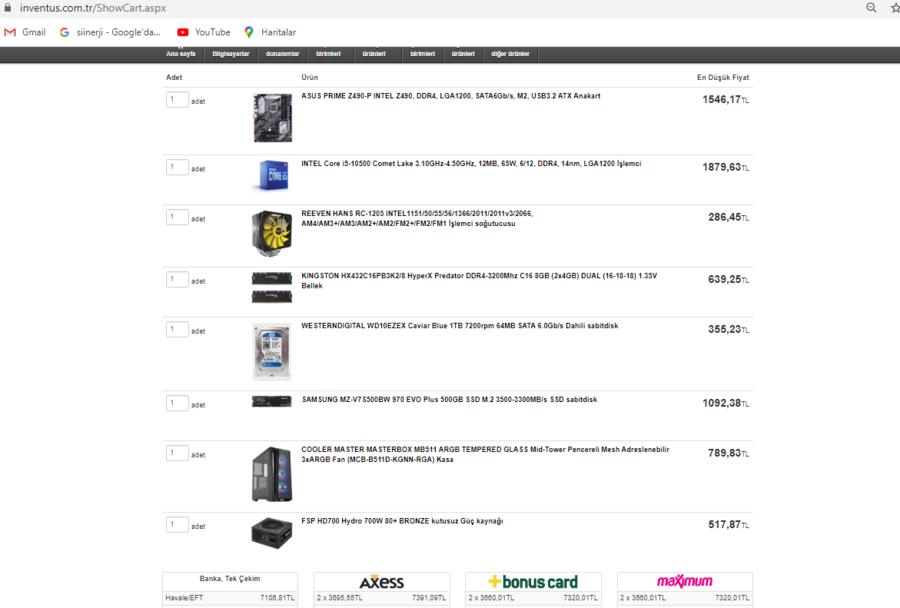Open the INTEL Core i5-10500 Comet Lake link
900x608 pixels.
[x=471, y=164]
